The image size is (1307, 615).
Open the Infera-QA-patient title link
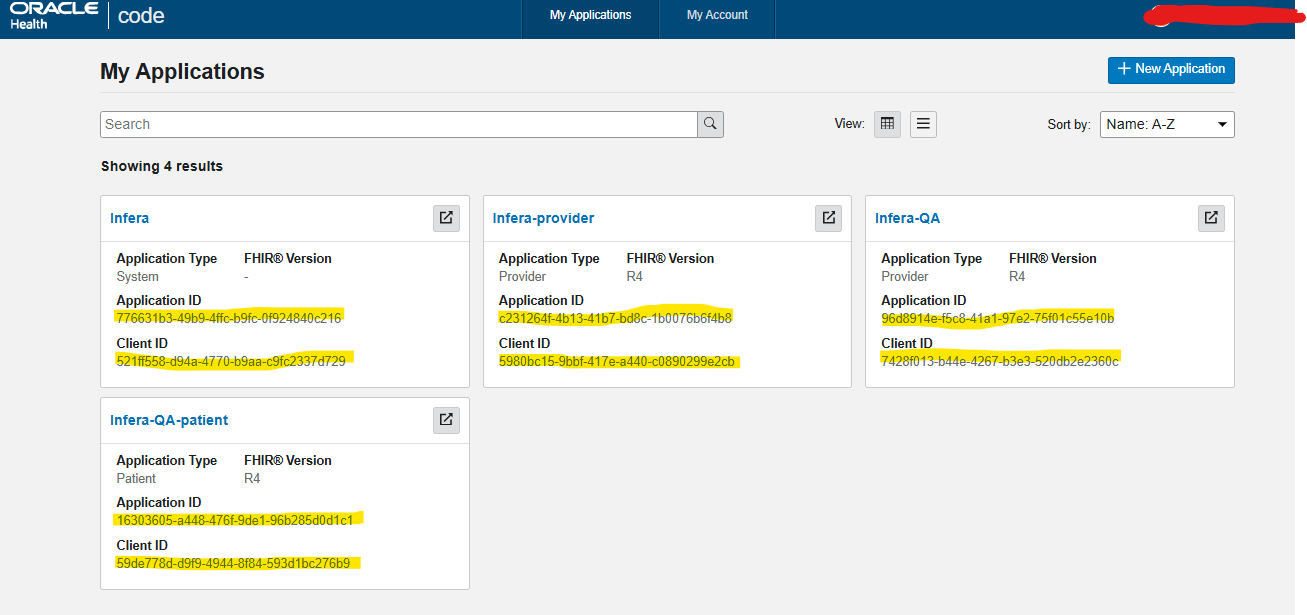click(x=169, y=420)
